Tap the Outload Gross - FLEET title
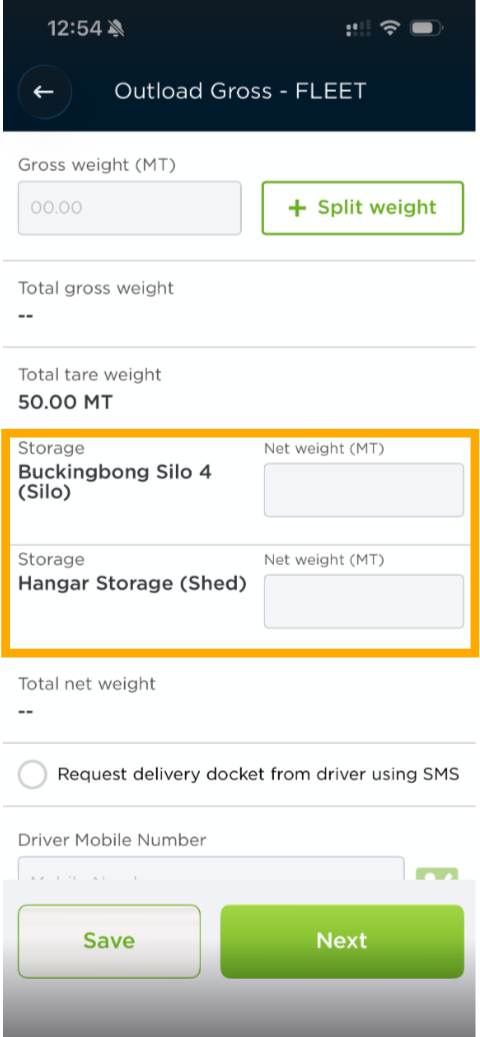Image resolution: width=480 pixels, height=1037 pixels. tap(240, 91)
